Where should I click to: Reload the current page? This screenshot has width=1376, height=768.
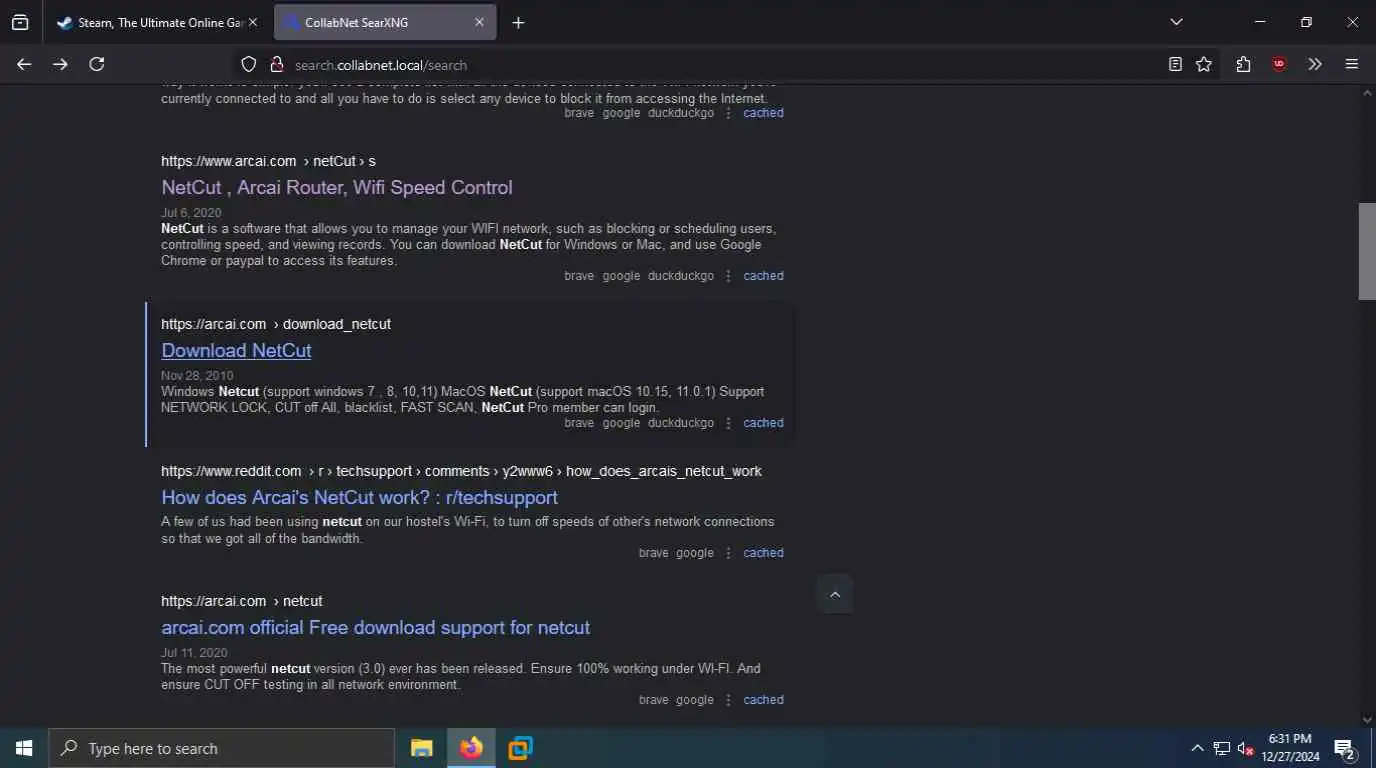click(97, 64)
